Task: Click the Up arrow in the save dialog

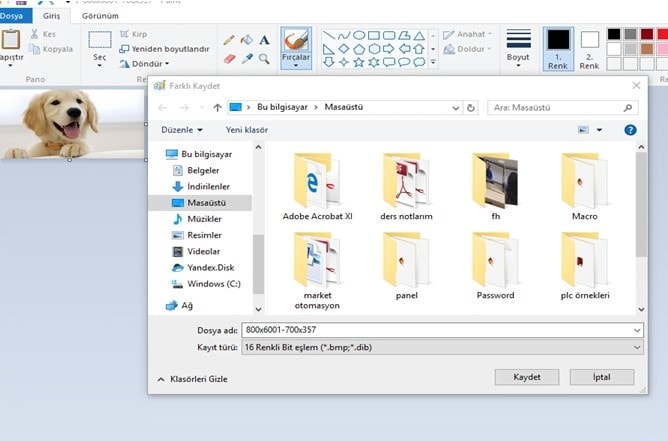Action: click(x=217, y=107)
